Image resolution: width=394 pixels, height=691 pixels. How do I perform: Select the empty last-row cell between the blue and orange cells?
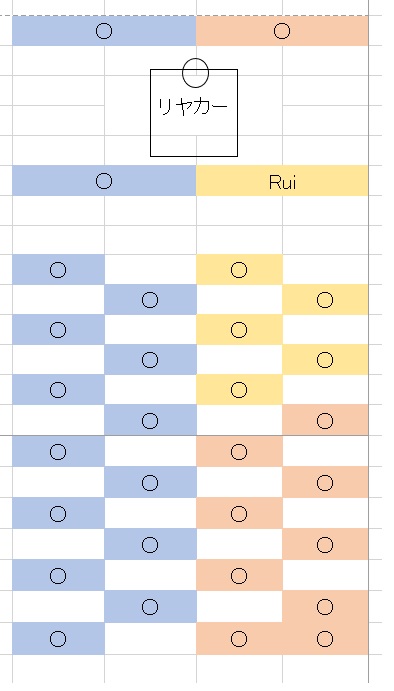pos(150,639)
